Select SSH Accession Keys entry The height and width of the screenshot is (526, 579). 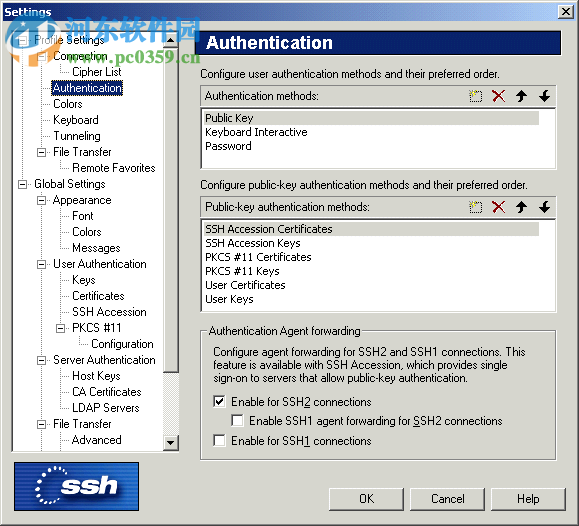tap(371, 243)
